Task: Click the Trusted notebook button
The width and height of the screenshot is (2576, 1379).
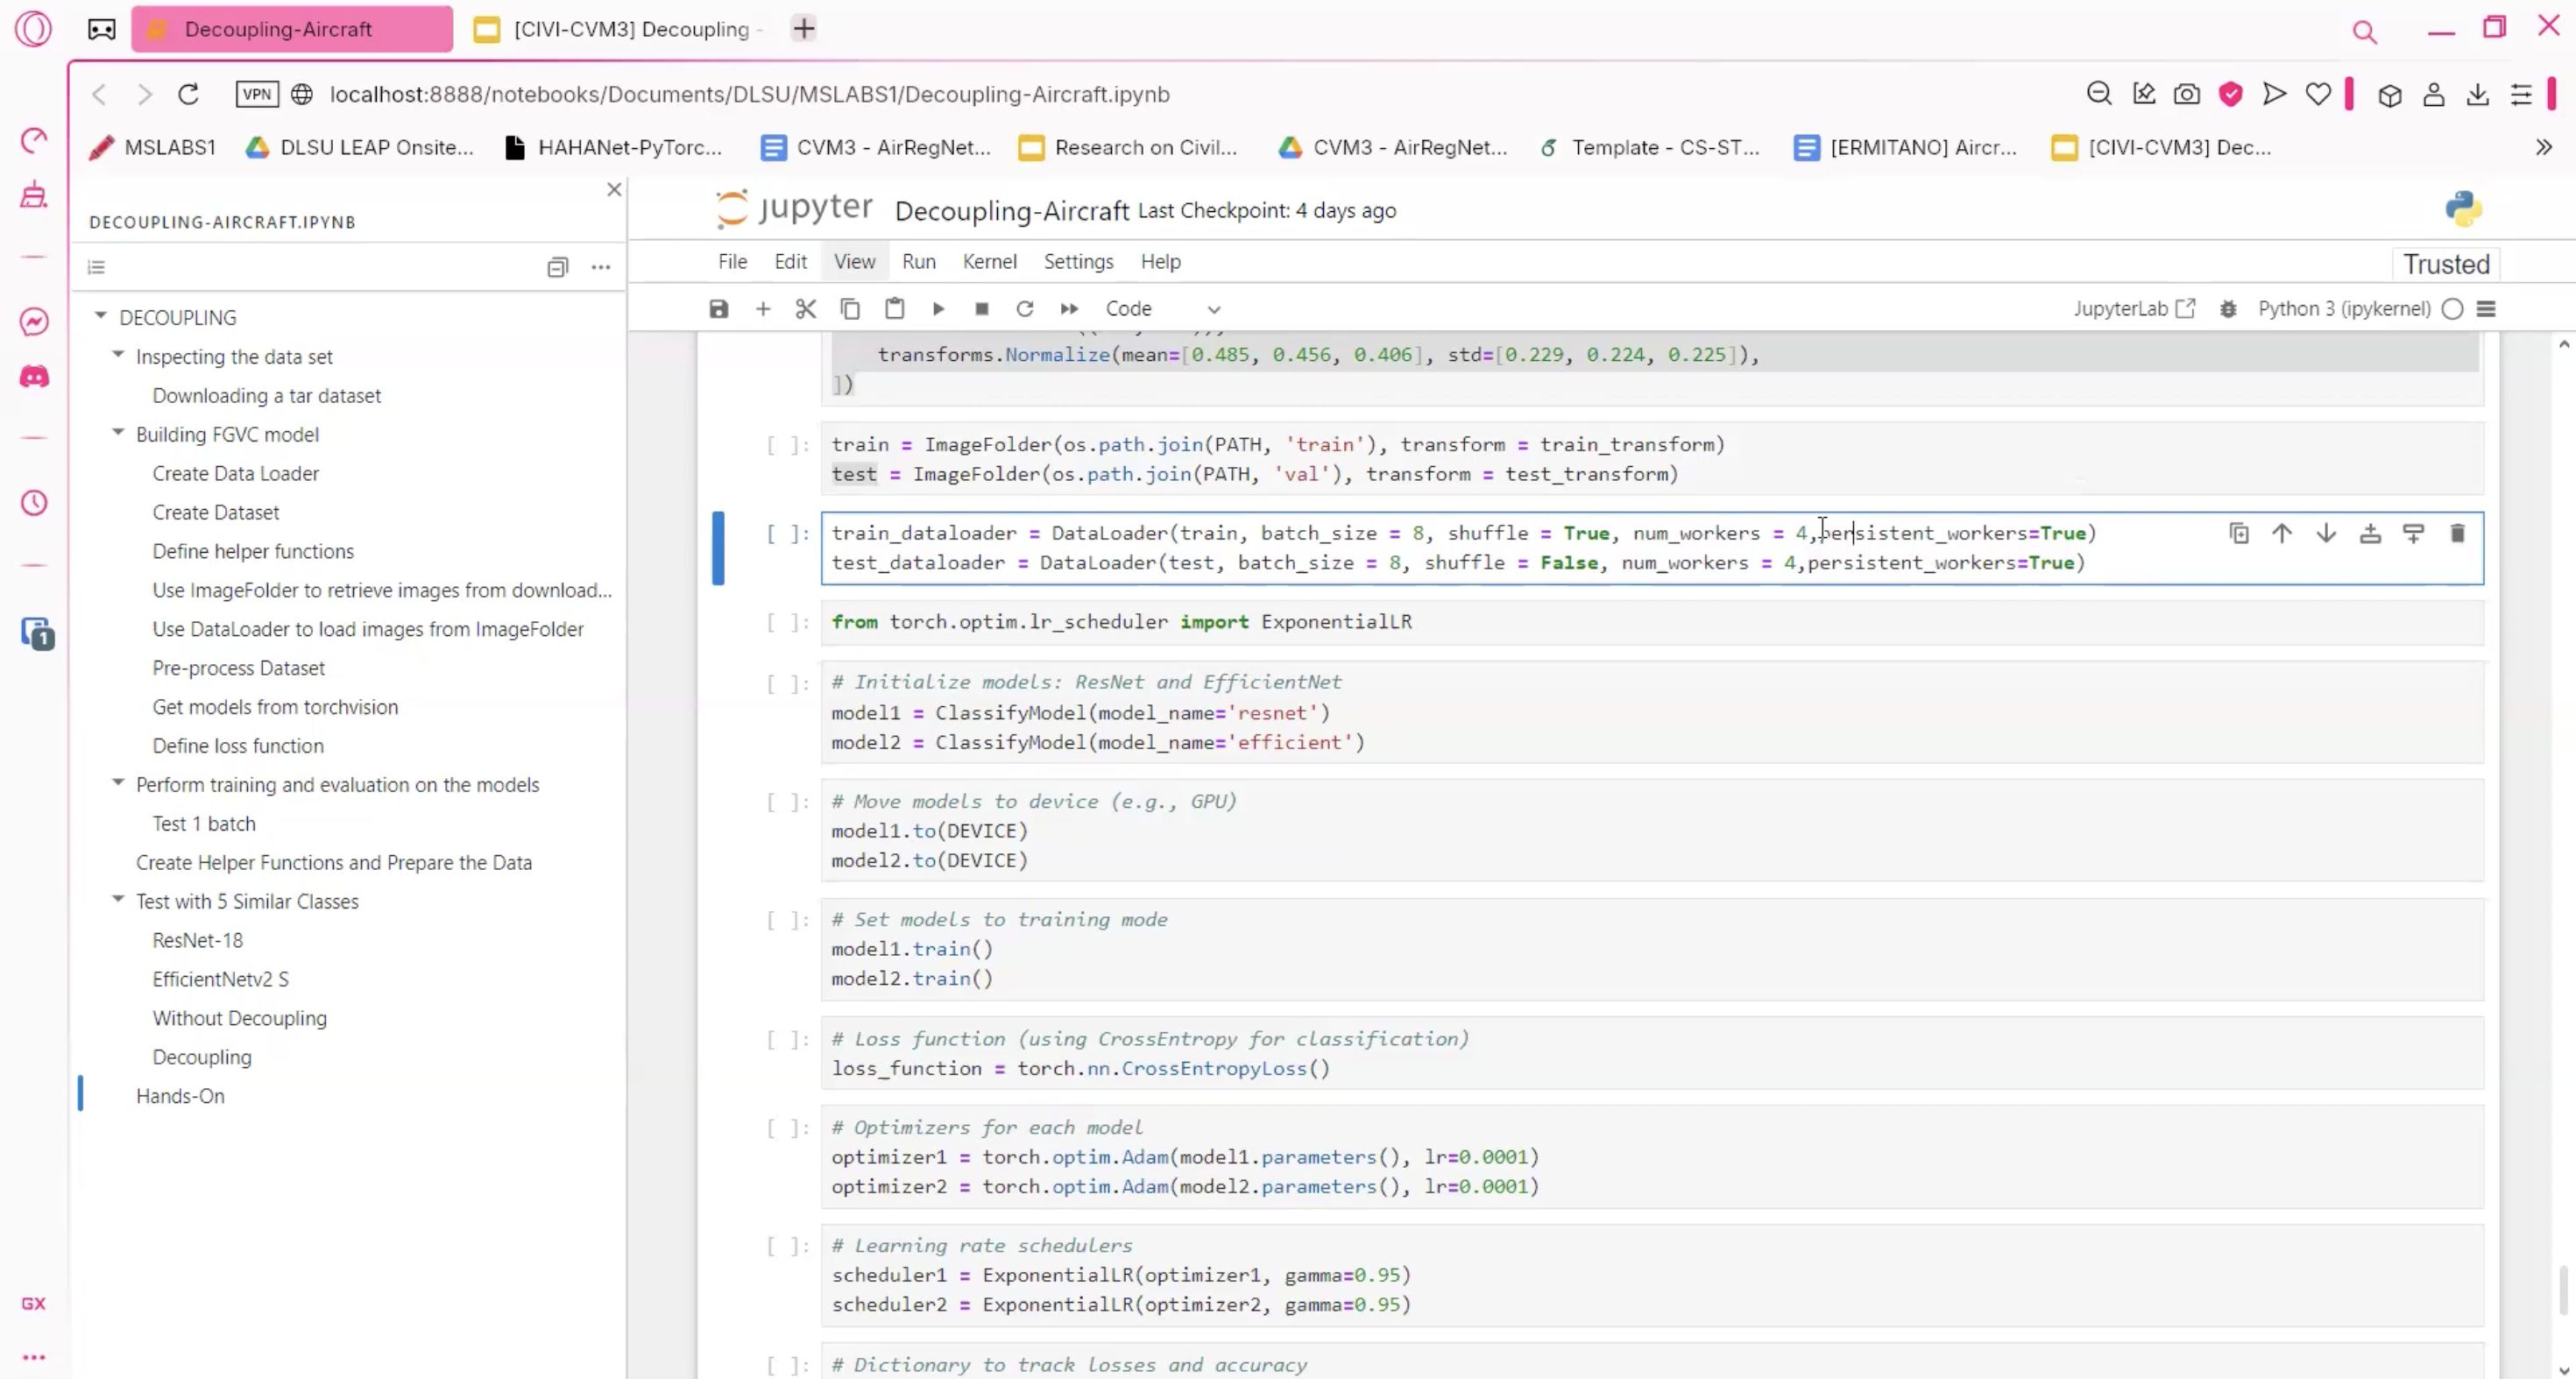Action: (2446, 264)
